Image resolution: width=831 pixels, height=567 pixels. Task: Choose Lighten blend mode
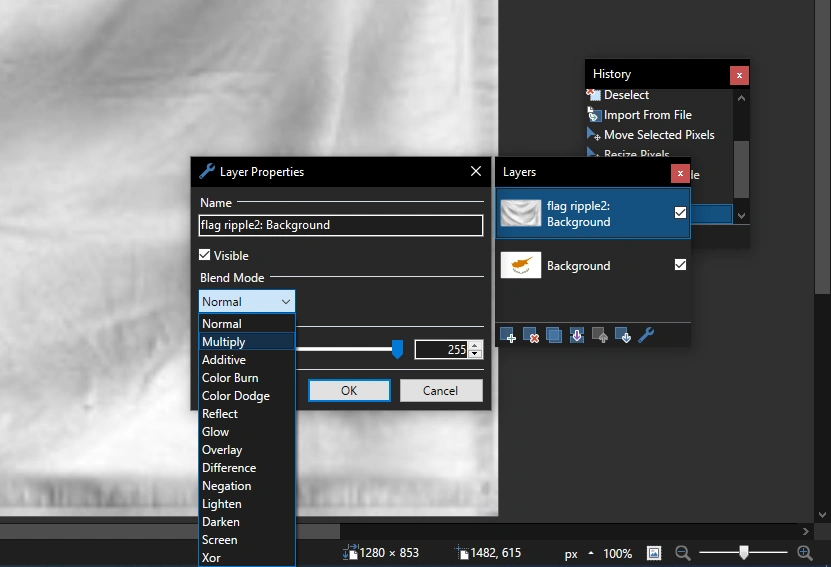247,504
